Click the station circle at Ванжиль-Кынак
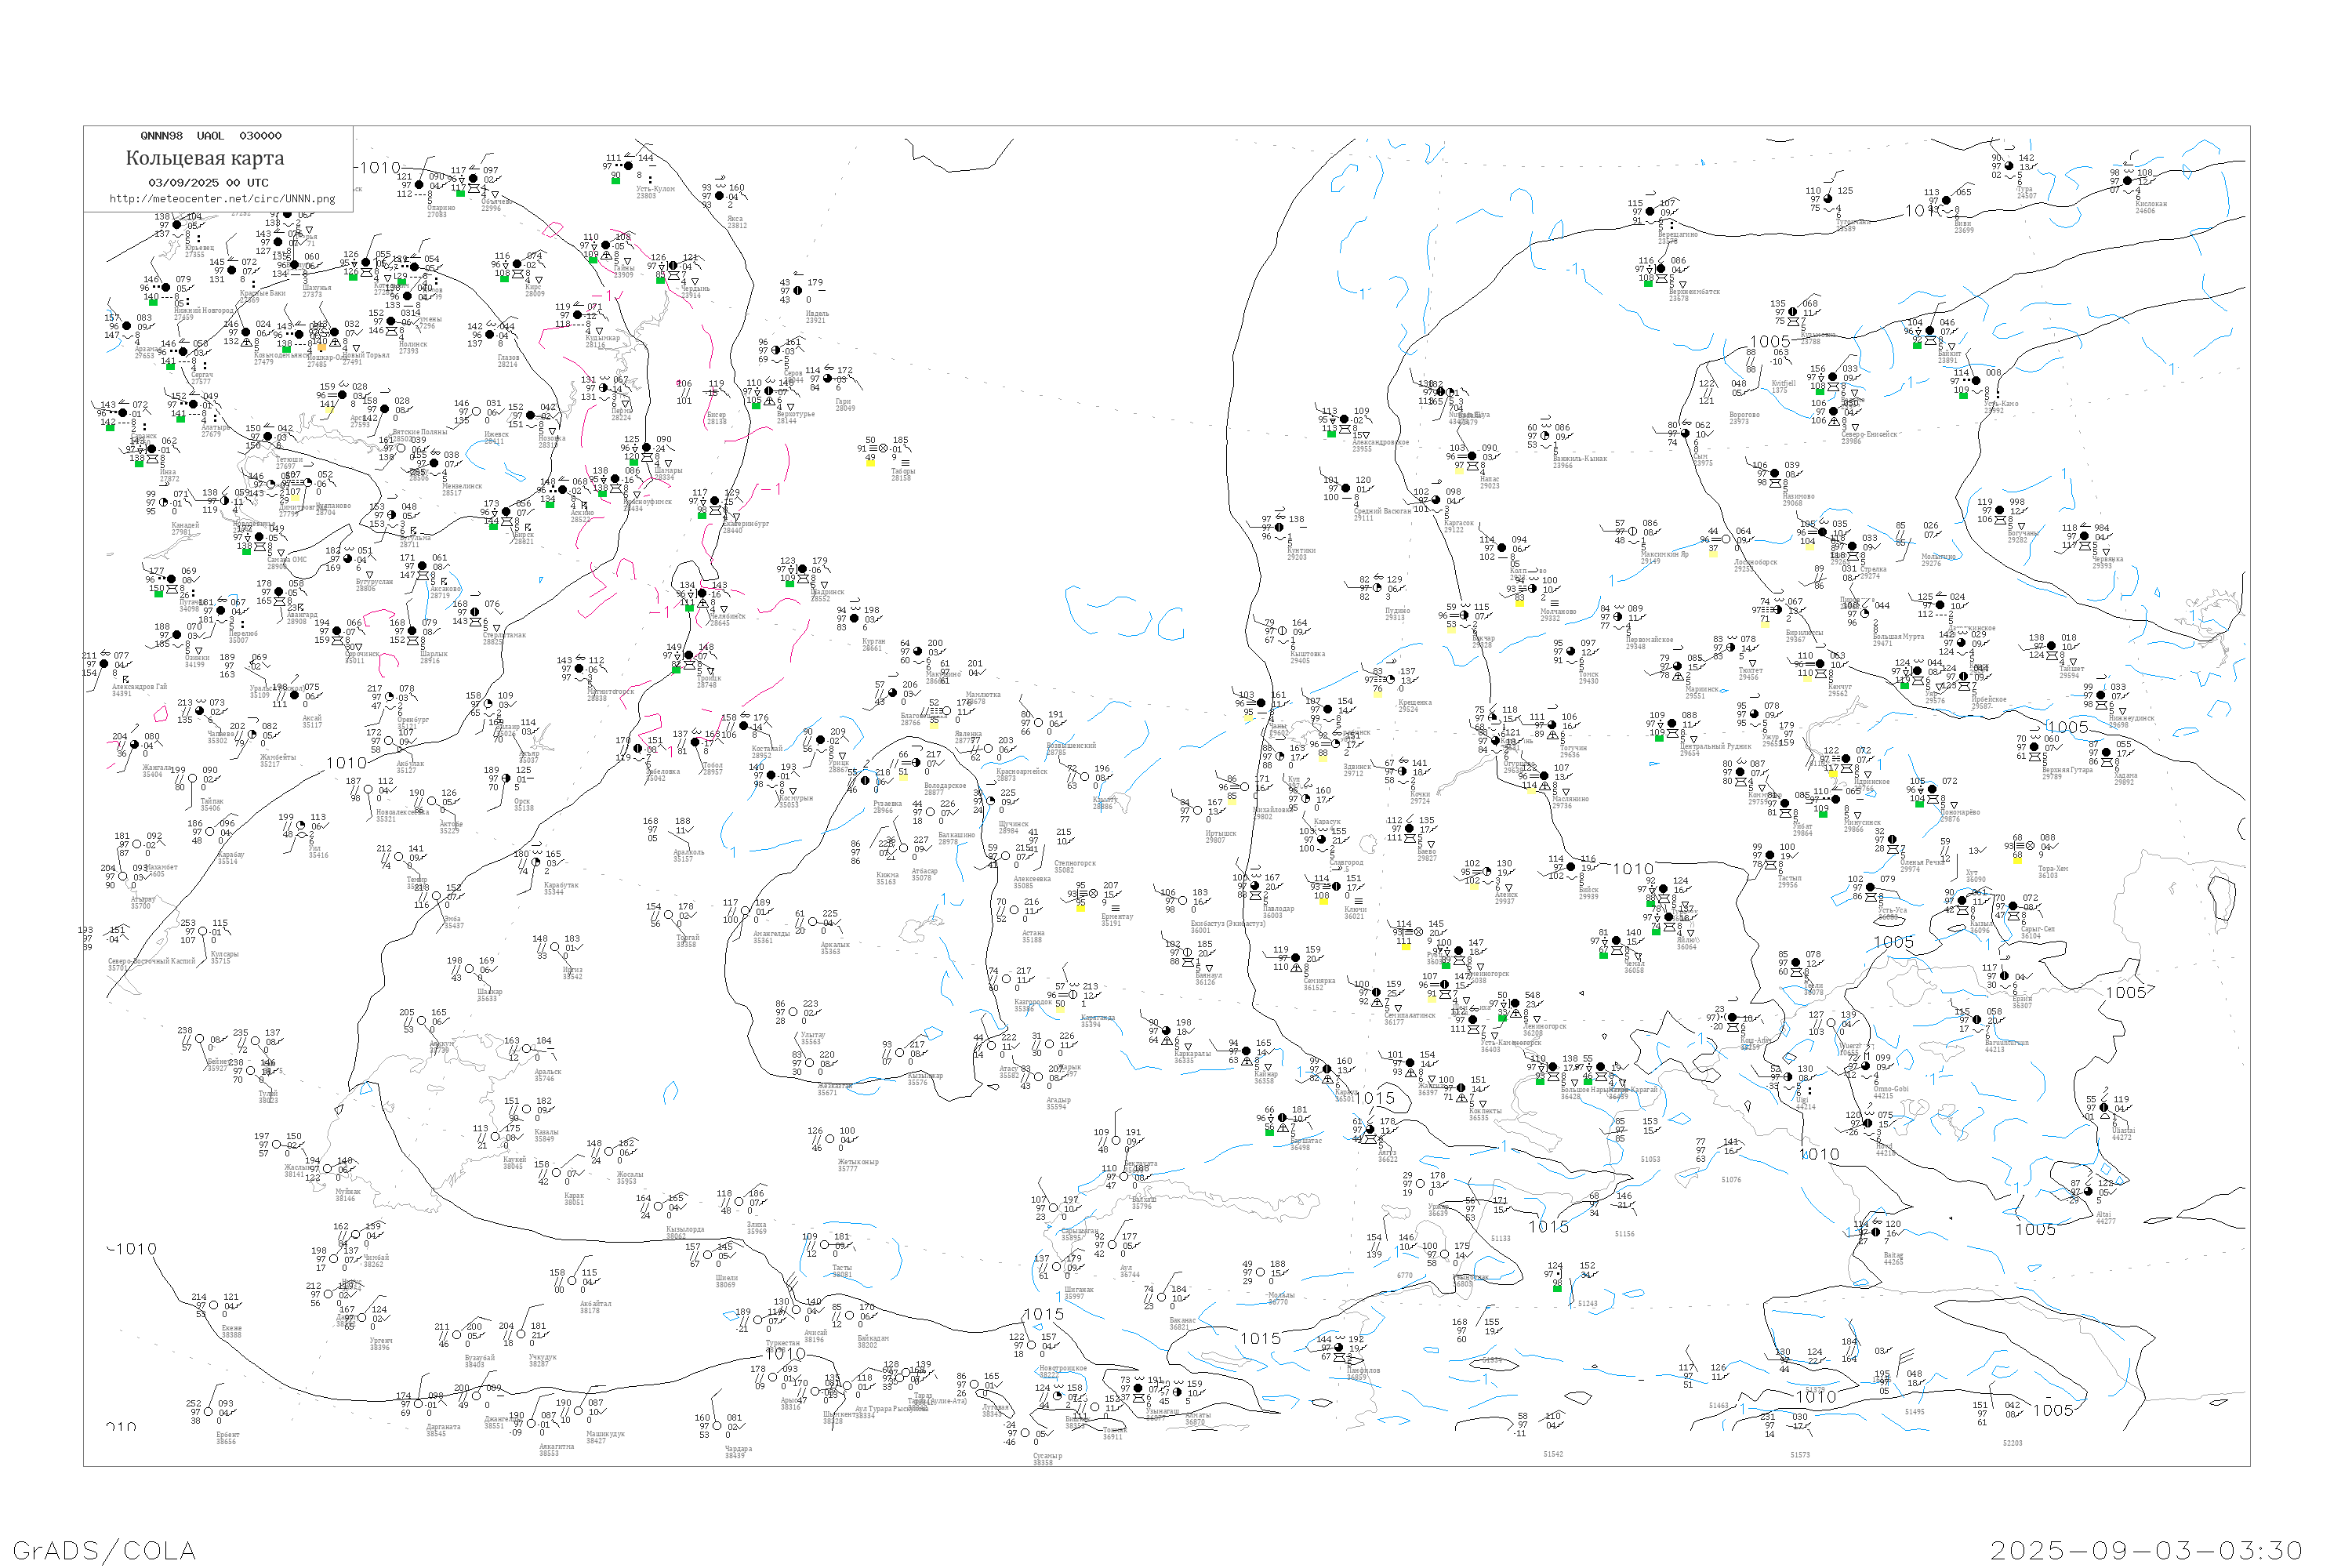This screenshot has width=2352, height=1568. pos(1544,437)
